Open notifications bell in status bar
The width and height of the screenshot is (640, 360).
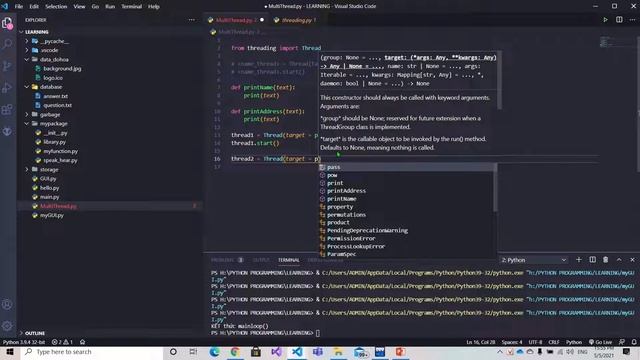pos(634,342)
